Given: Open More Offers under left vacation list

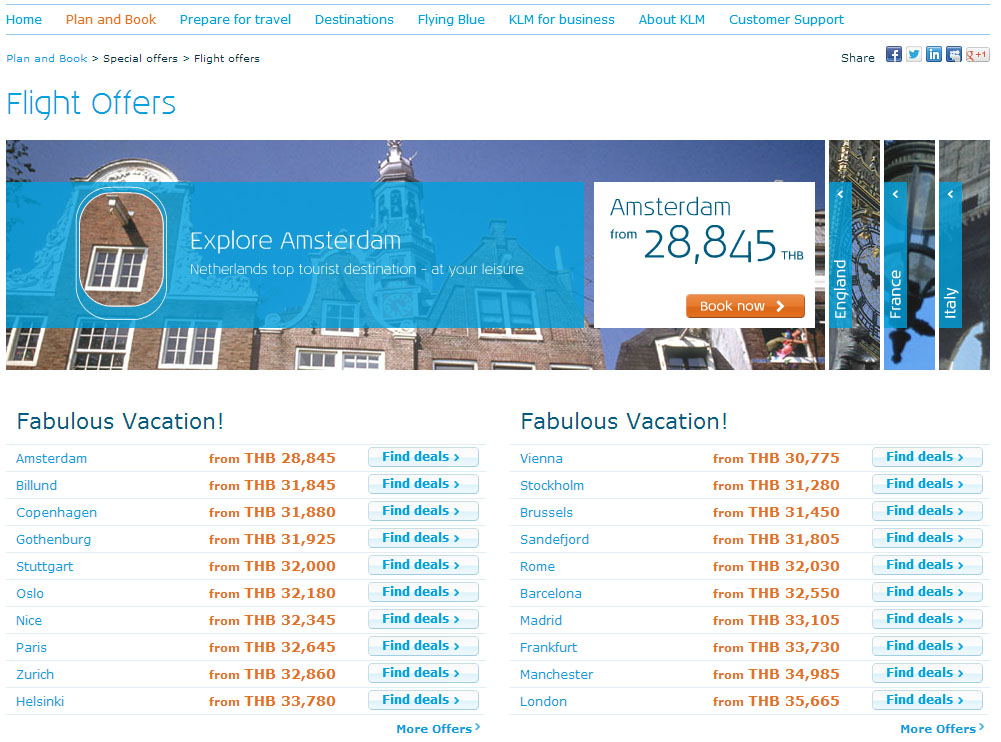Looking at the screenshot, I should pos(438,729).
